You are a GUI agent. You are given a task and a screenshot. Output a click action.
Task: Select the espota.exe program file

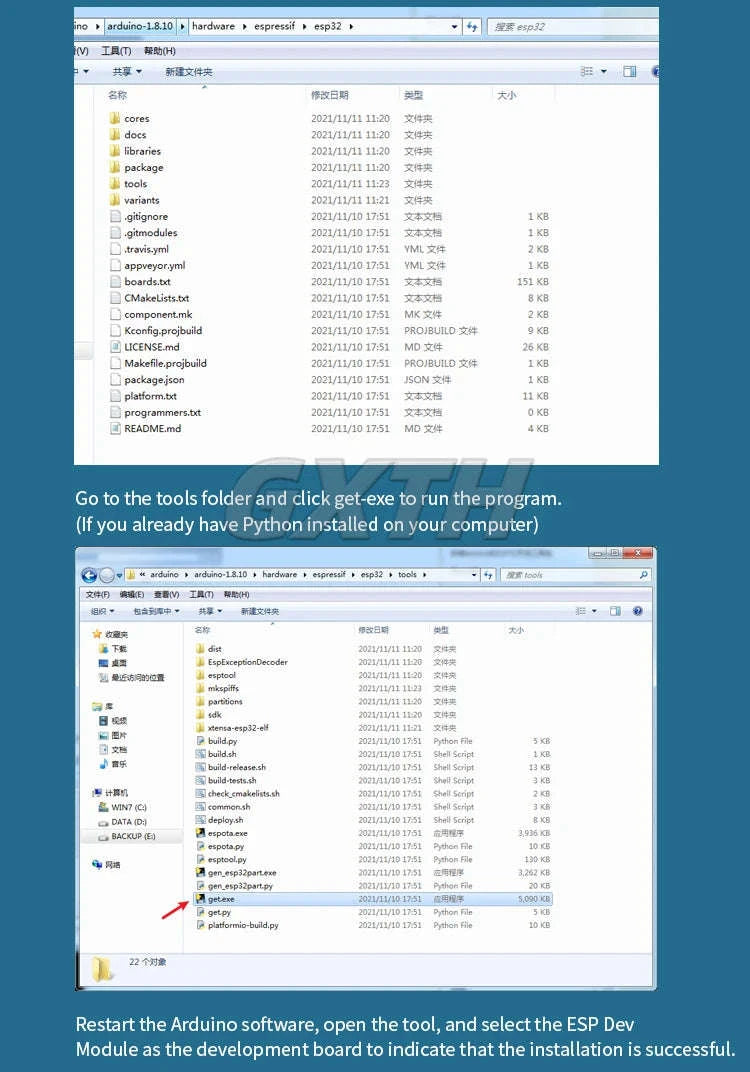227,833
